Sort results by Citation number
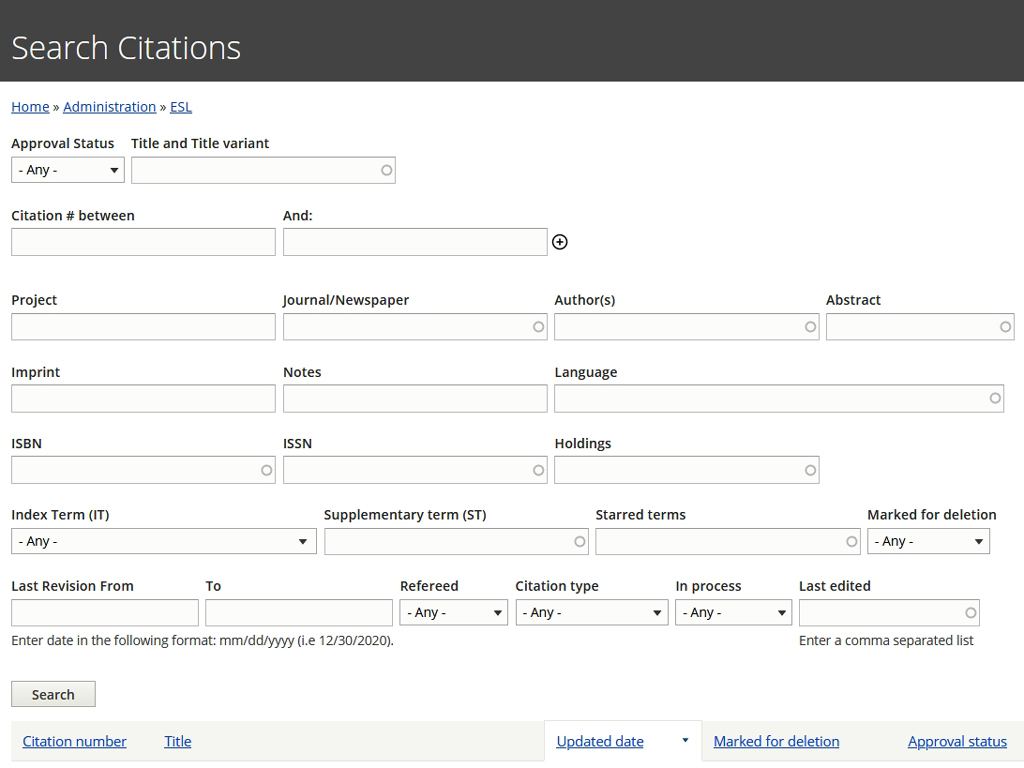1024x768 pixels. 74,741
